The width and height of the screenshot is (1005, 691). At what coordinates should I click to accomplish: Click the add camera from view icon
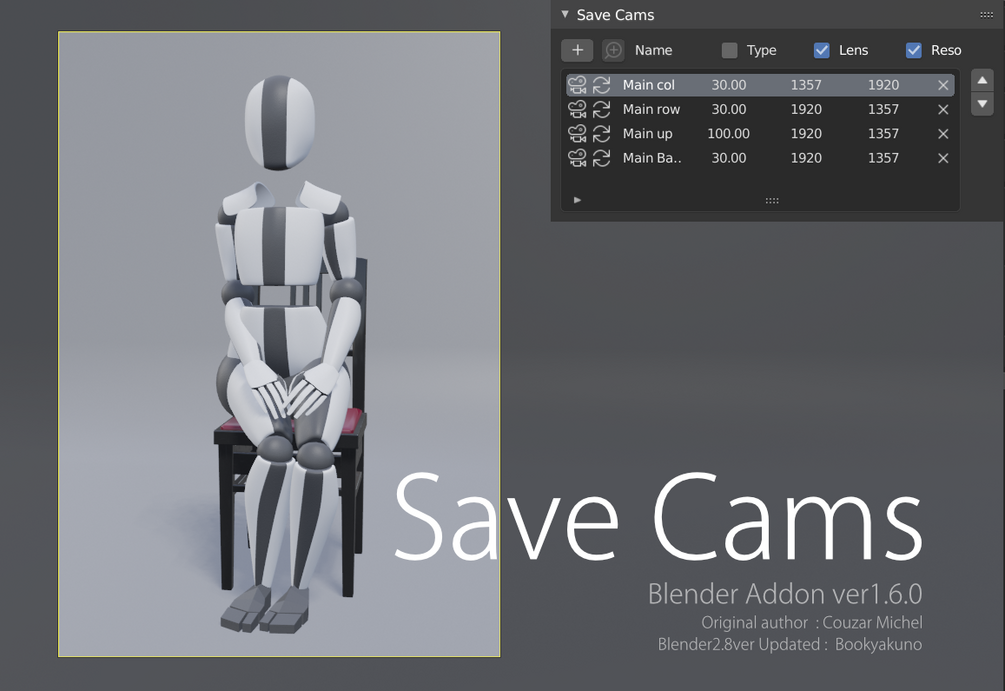[613, 50]
